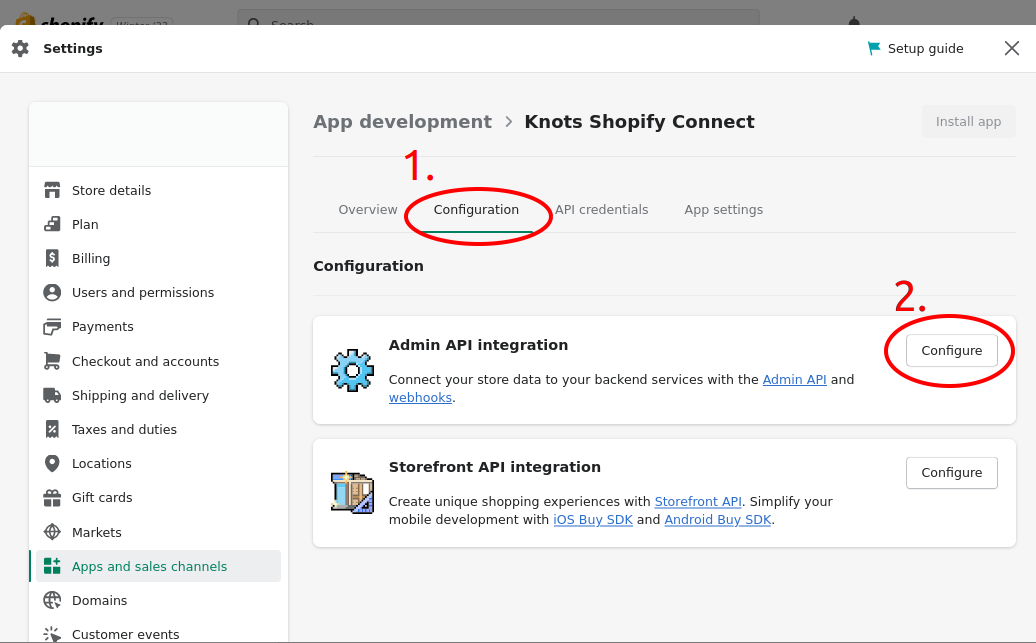Click the Domains globe icon
Viewport: 1036px width, 643px height.
52,600
